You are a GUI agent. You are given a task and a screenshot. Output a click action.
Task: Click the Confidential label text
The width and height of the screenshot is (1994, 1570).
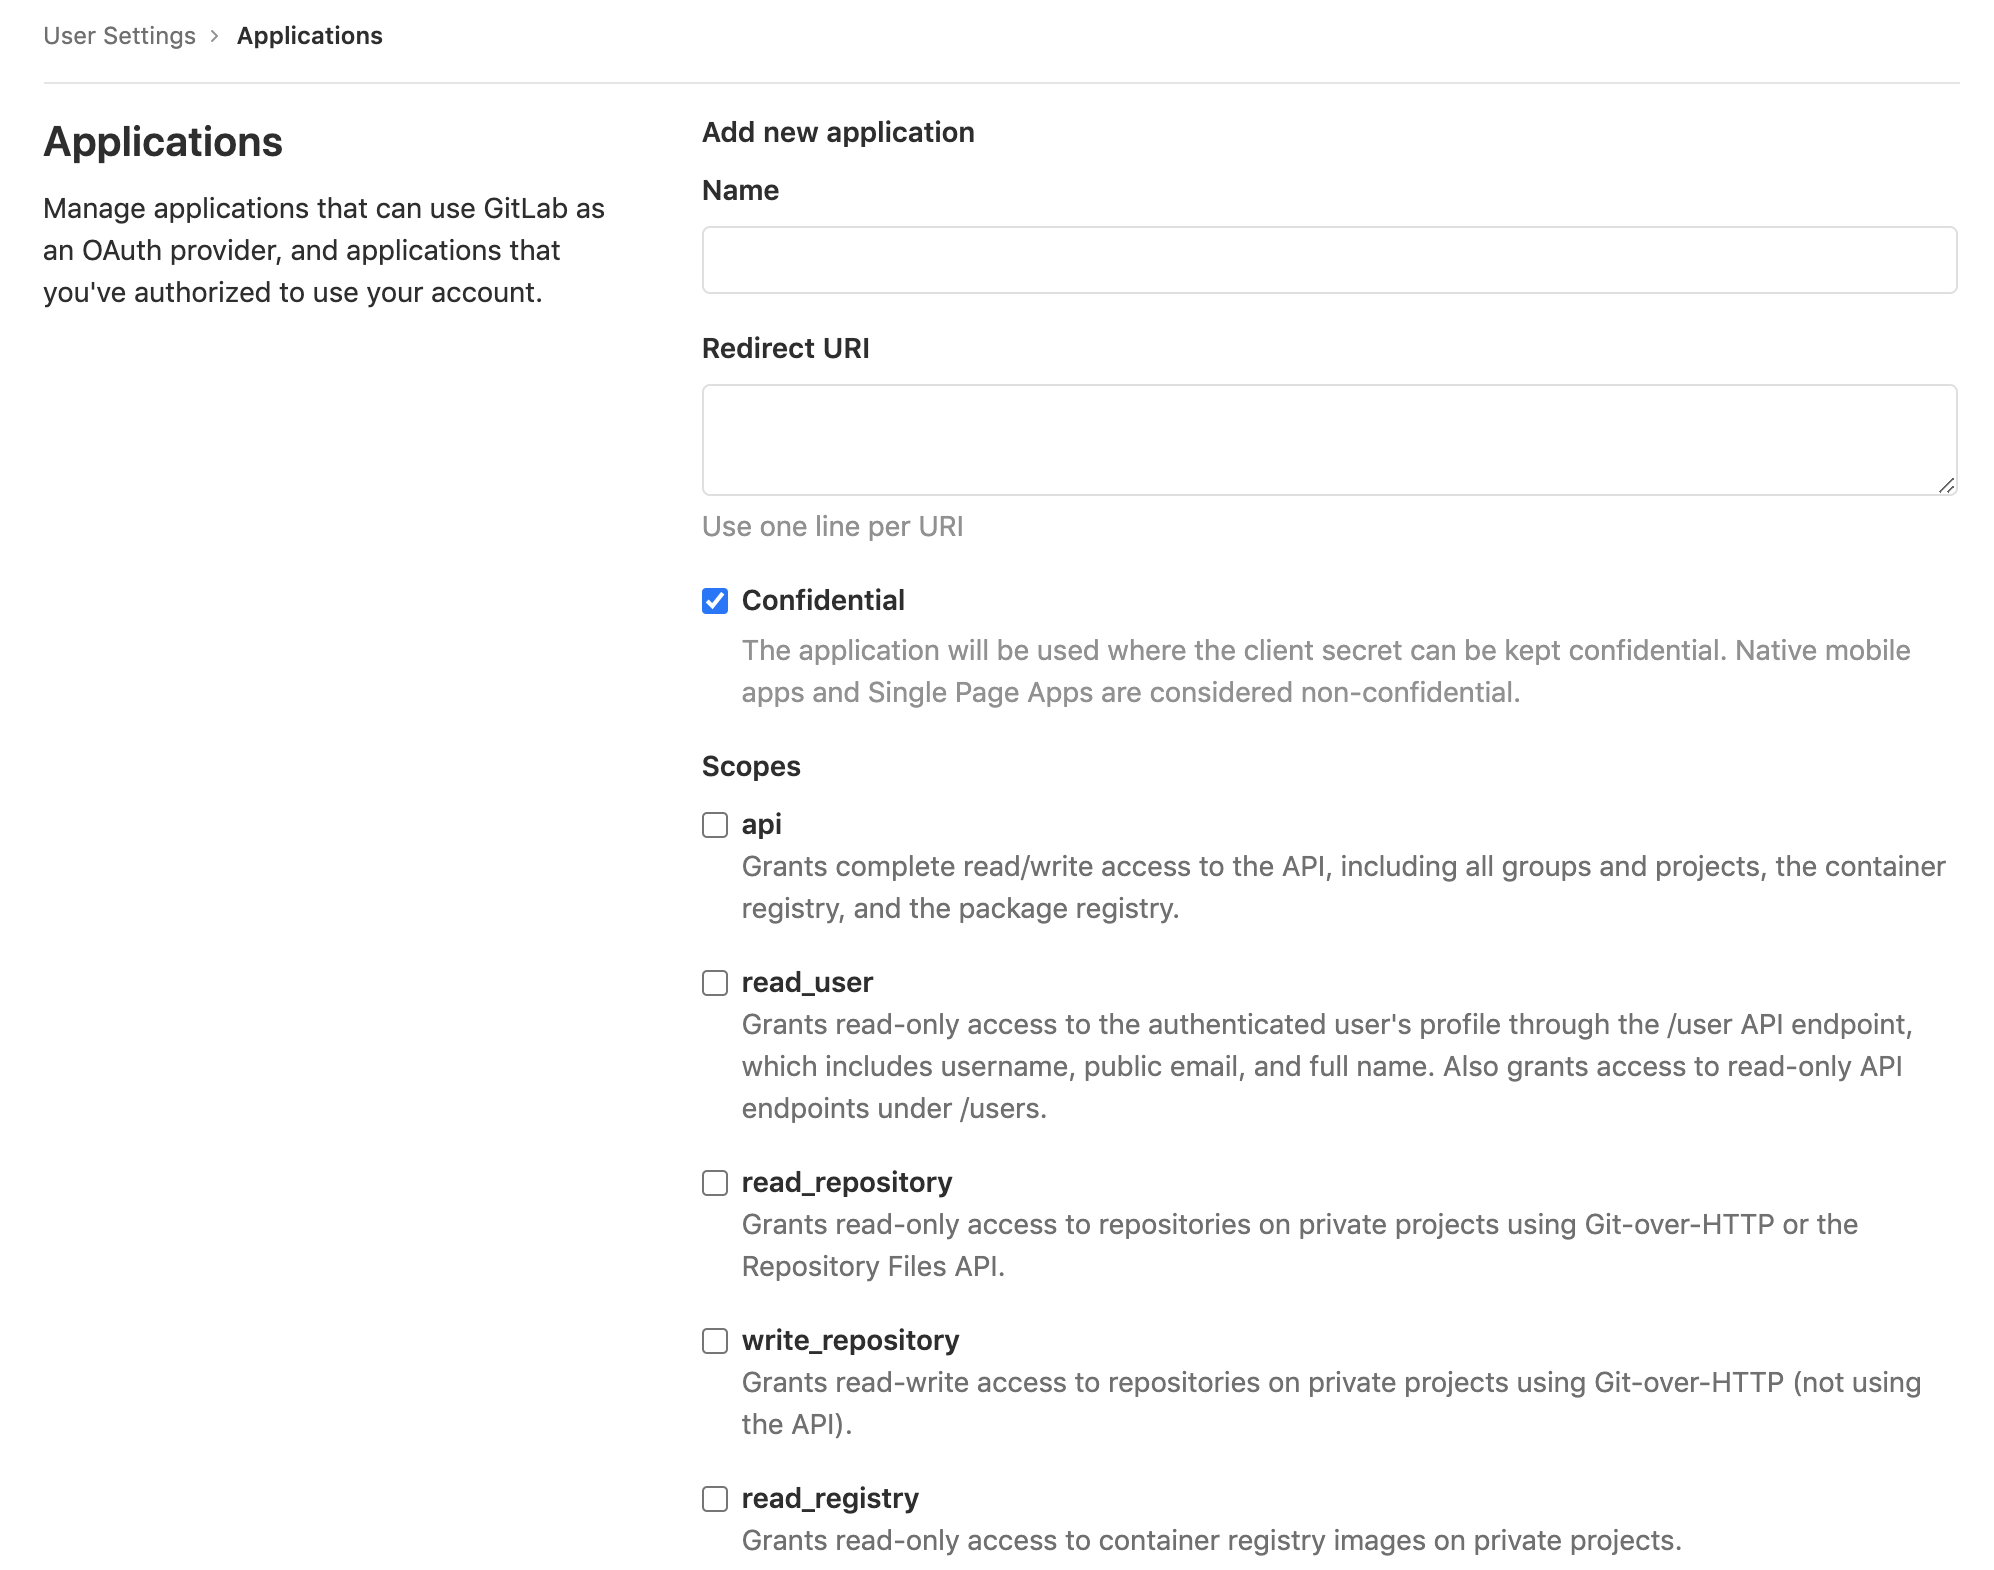[822, 600]
